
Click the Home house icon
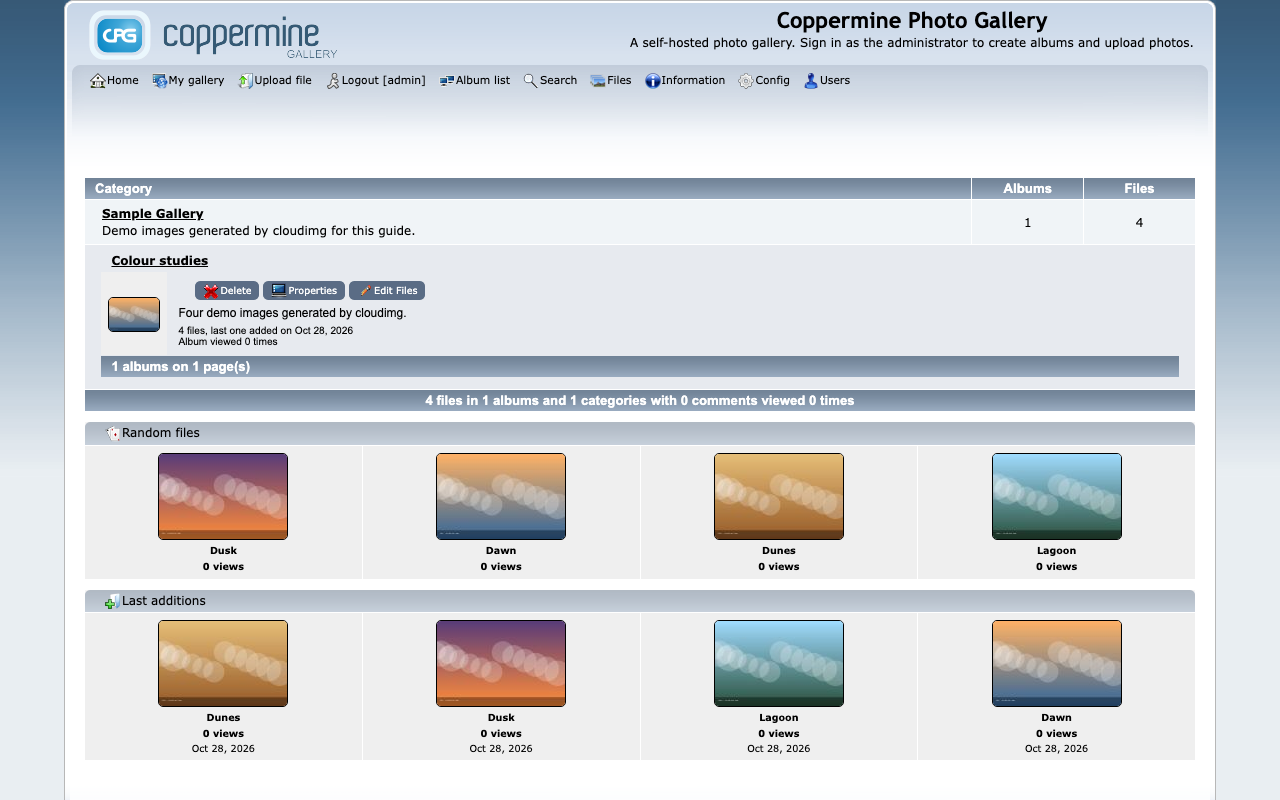click(x=98, y=81)
